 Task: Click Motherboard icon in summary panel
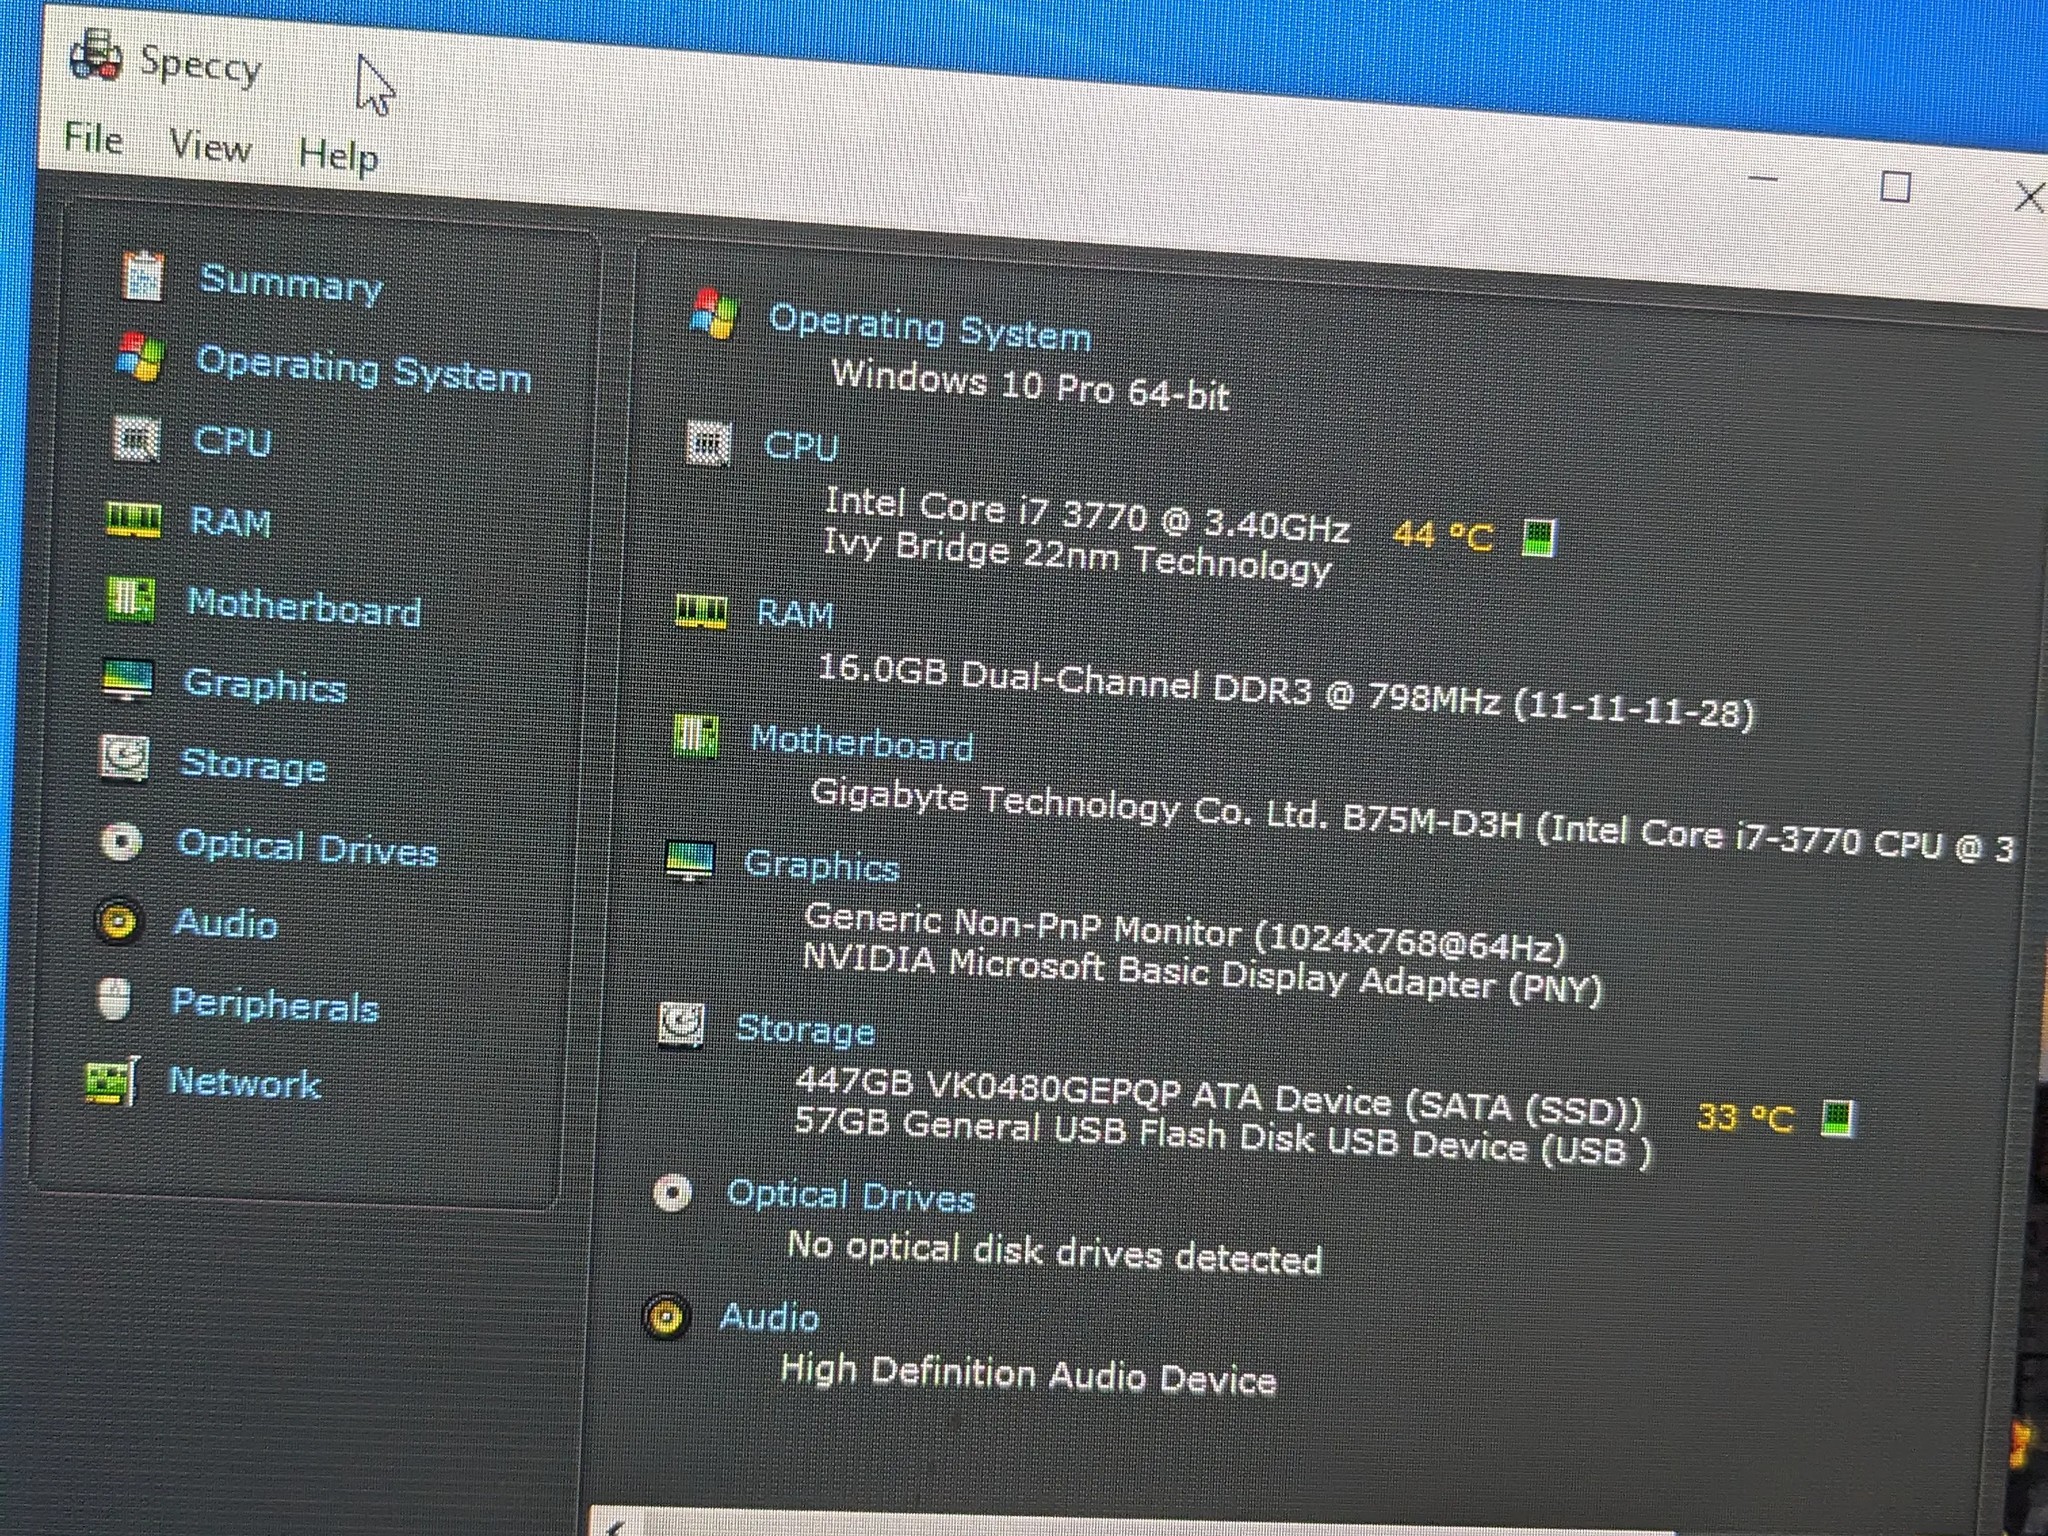pos(696,736)
